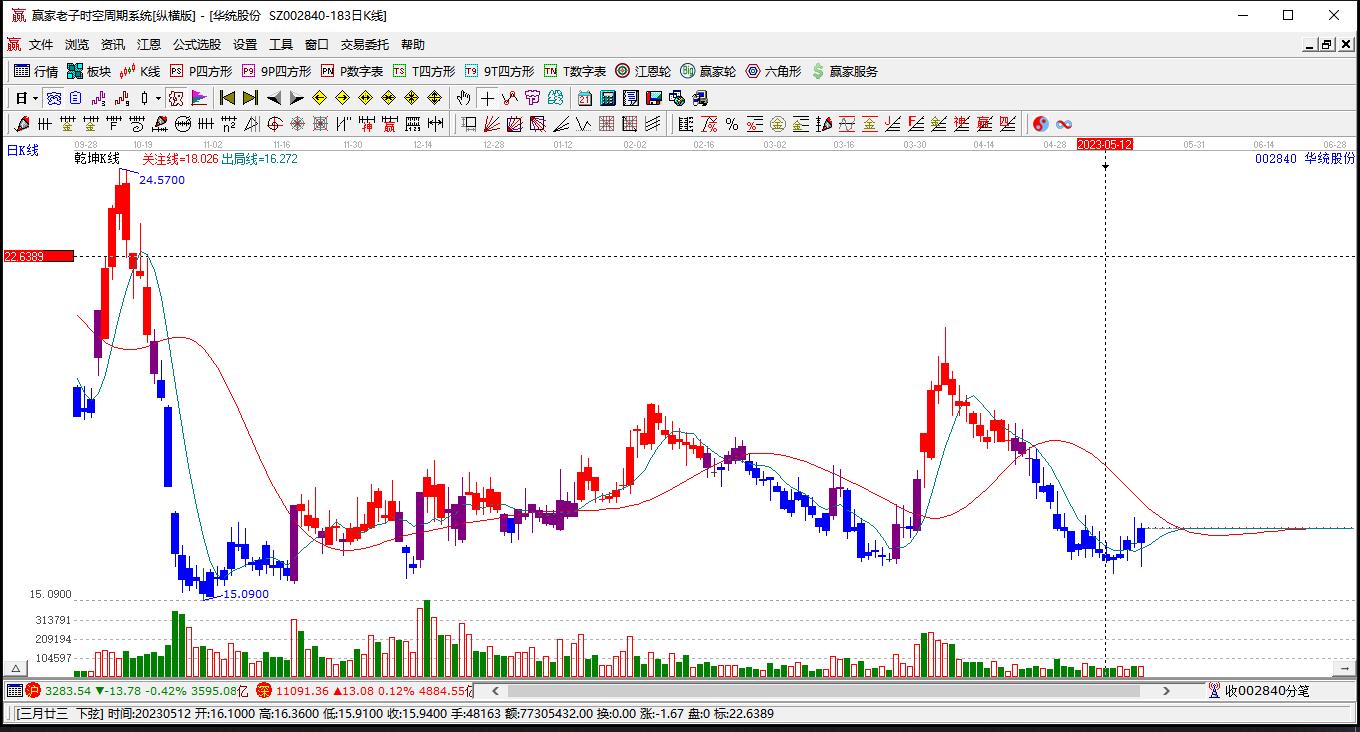
Task: Click the red-blue yin-yang sphere icon
Action: pyautogui.click(x=1041, y=124)
